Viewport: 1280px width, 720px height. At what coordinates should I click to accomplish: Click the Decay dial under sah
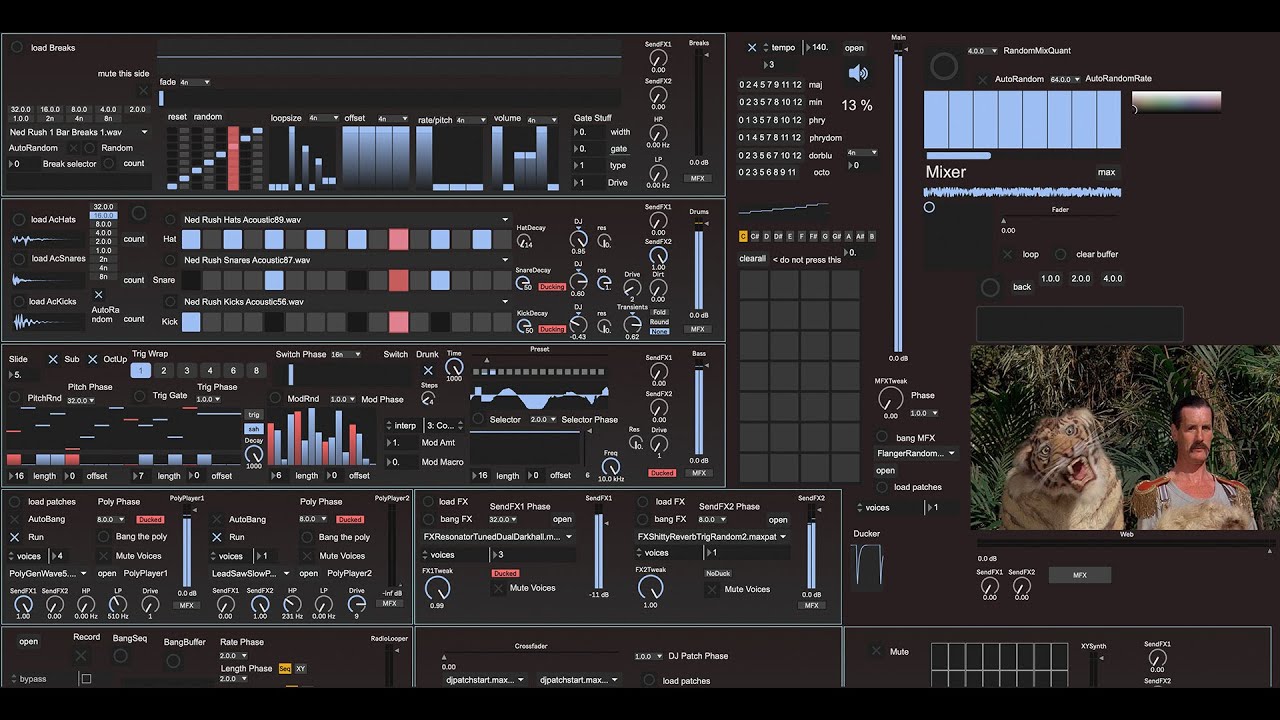(x=254, y=454)
